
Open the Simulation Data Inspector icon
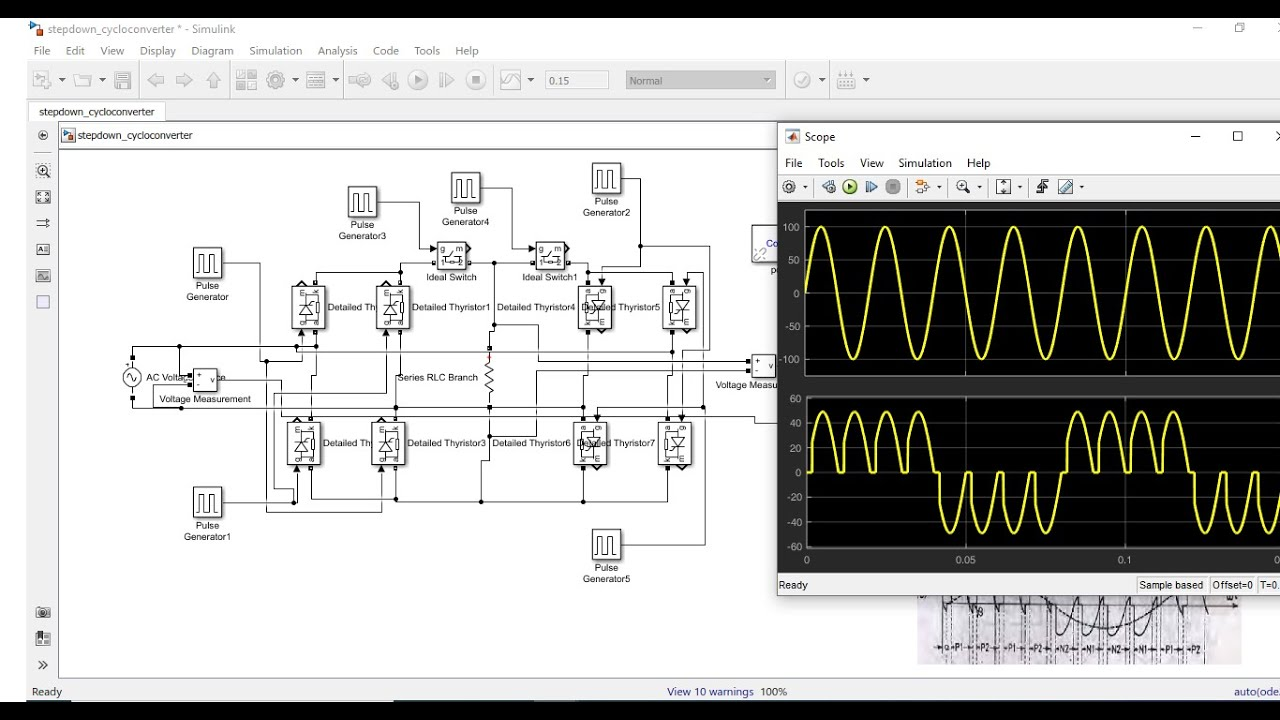pos(511,80)
